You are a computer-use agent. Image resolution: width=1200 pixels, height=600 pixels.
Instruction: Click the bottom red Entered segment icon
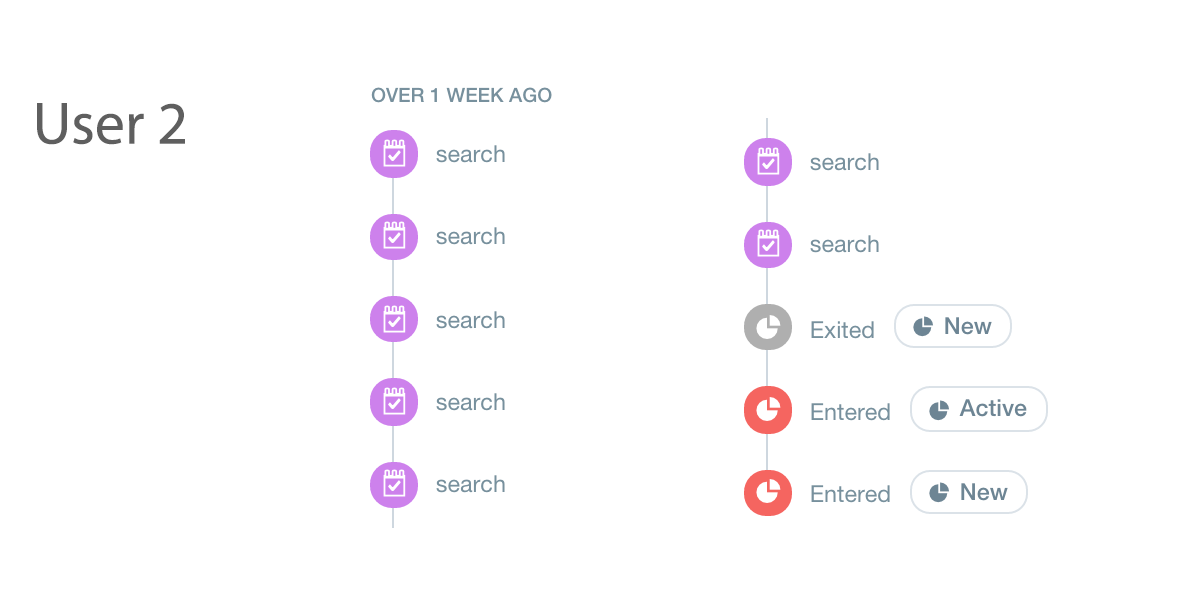point(768,493)
